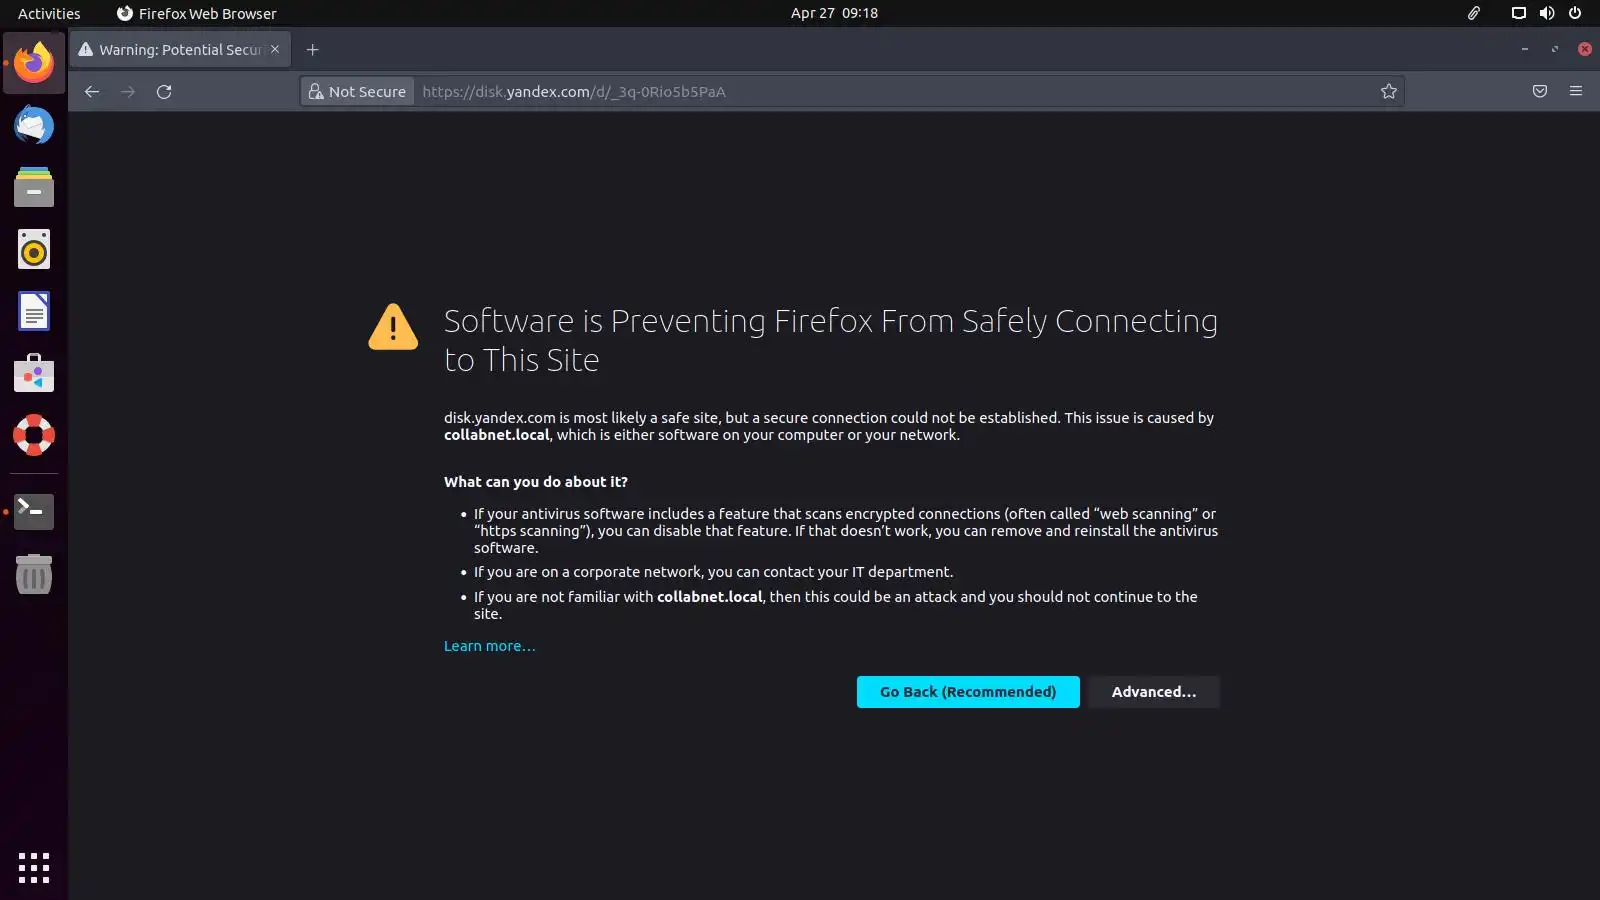
Task: Open Ubuntu Software from the dock
Action: pyautogui.click(x=34, y=374)
